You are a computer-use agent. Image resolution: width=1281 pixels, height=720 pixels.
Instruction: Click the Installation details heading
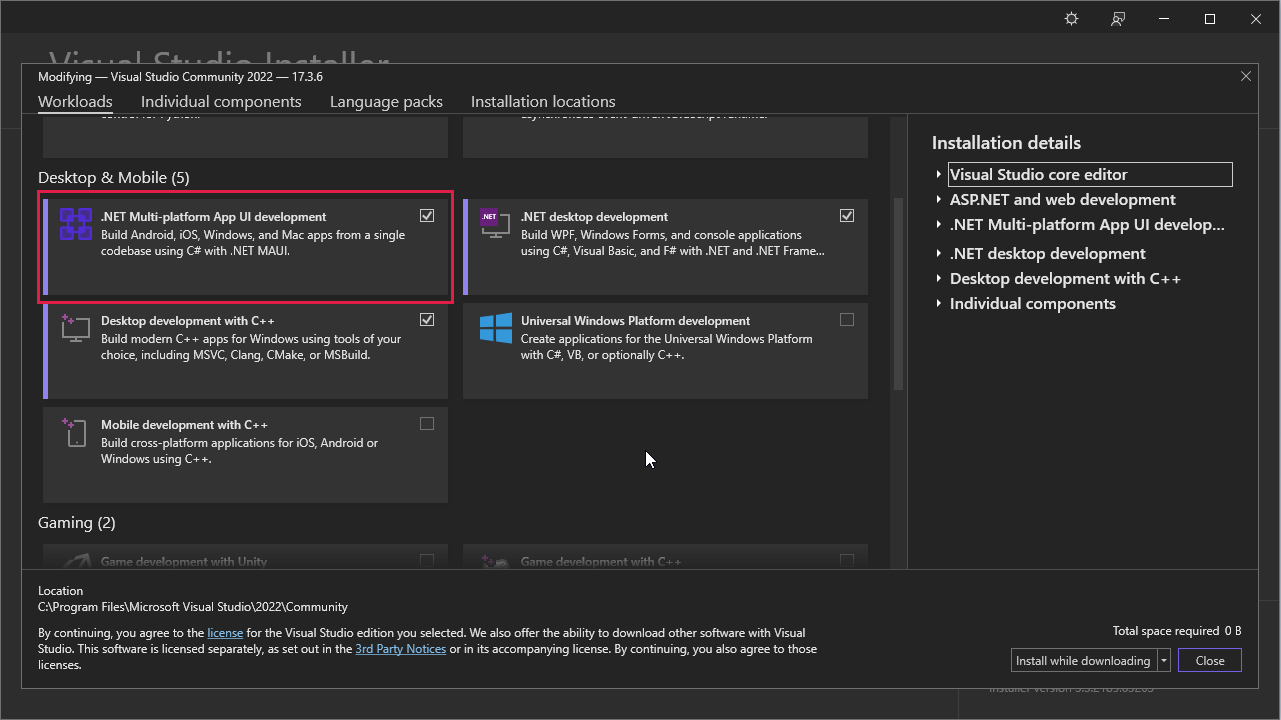[1006, 143]
